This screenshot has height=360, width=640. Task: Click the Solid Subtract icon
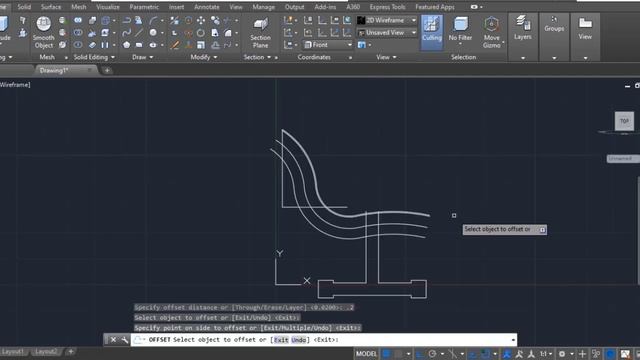[x=78, y=33]
